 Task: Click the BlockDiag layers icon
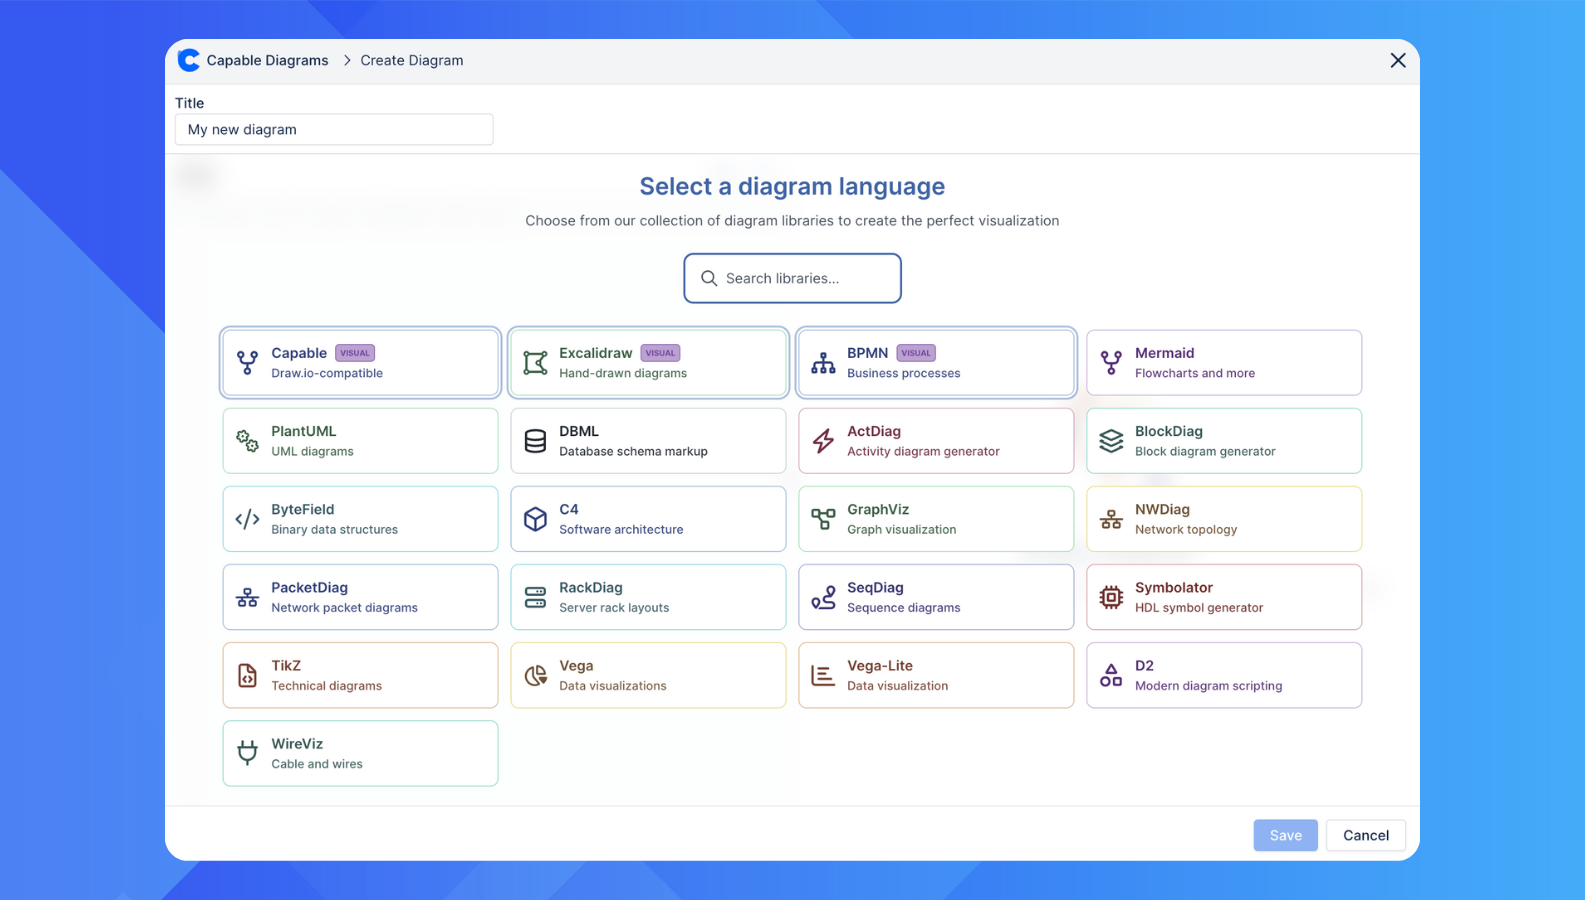pos(1111,441)
